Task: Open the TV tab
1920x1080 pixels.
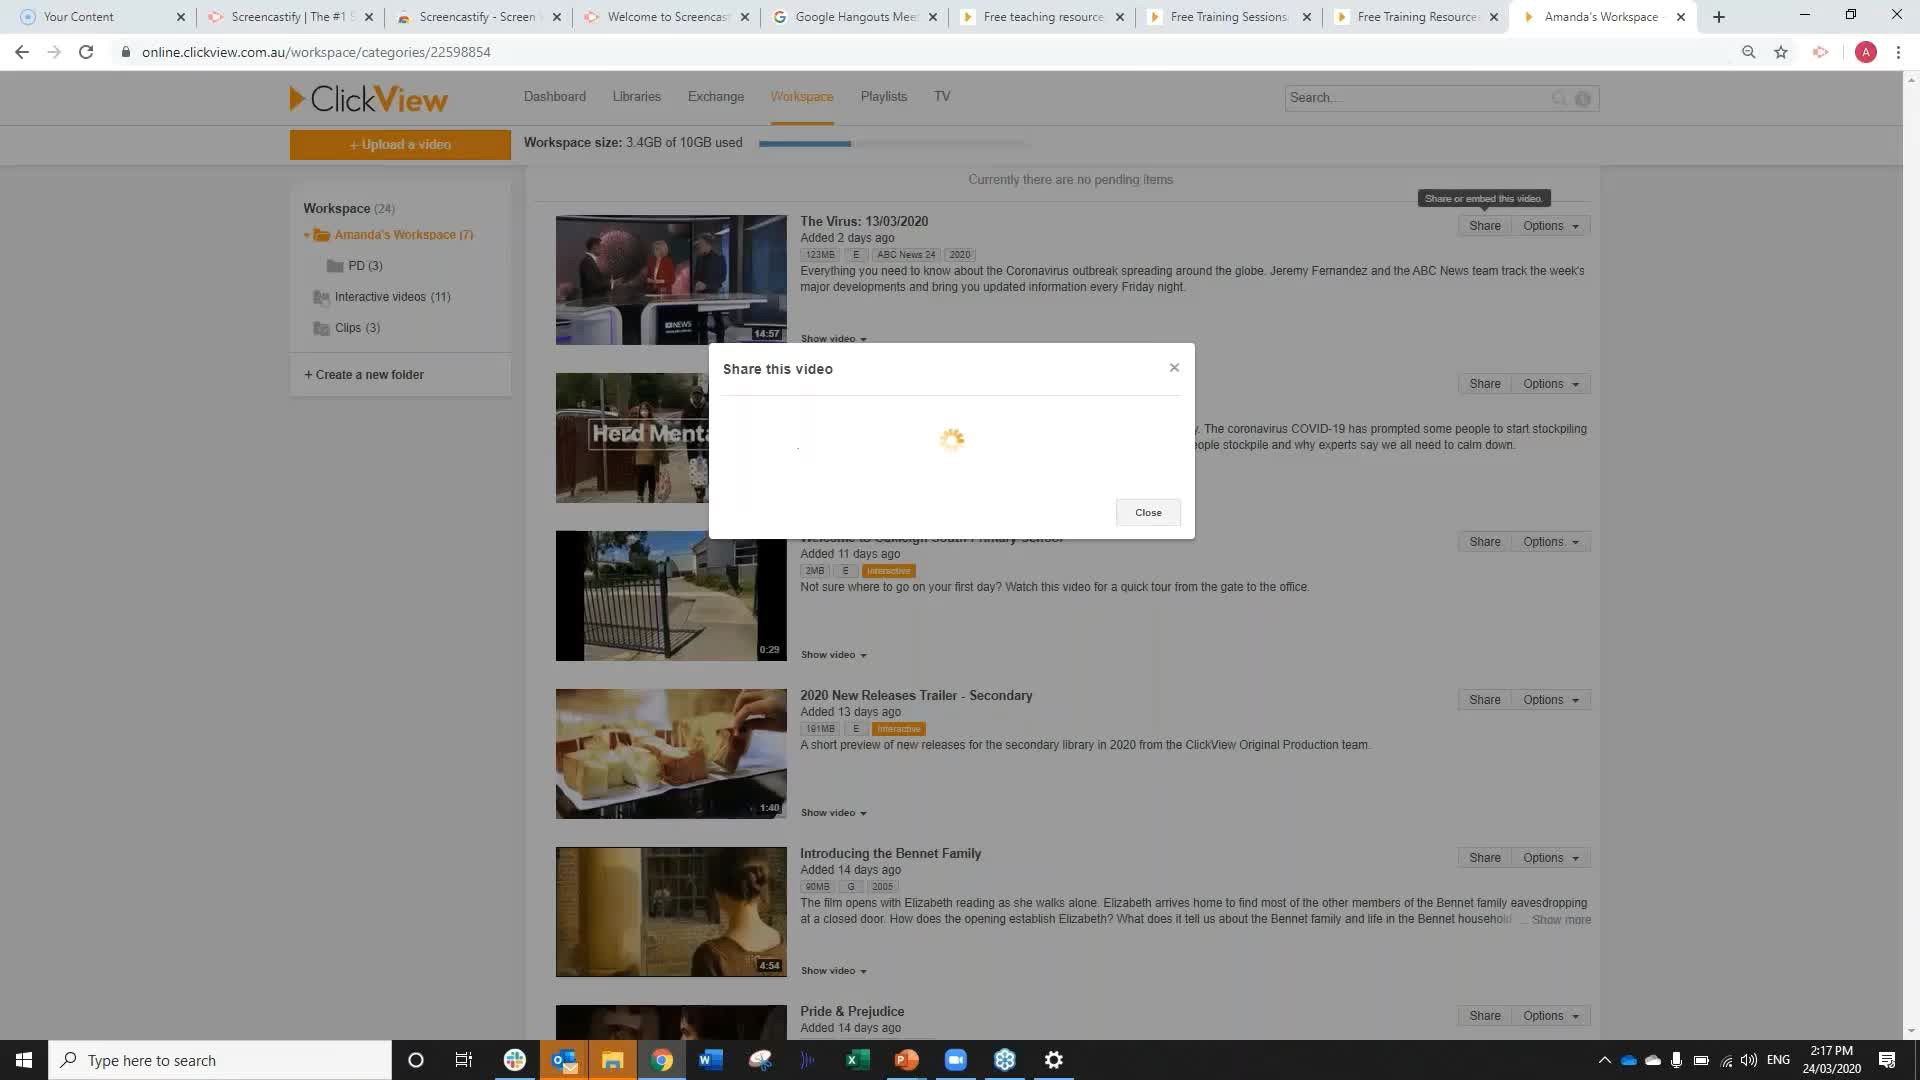Action: tap(942, 97)
